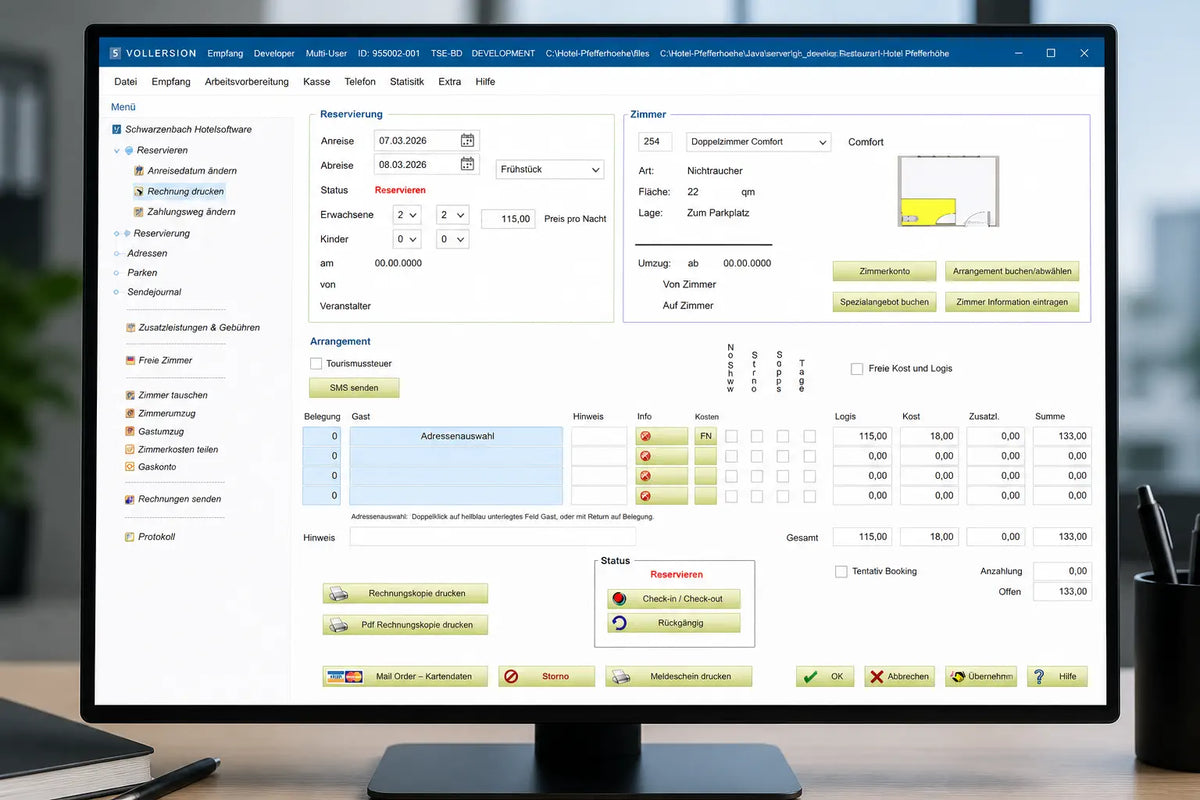Open the Rechnungen senden icon
This screenshot has width=1200, height=800.
click(x=130, y=499)
